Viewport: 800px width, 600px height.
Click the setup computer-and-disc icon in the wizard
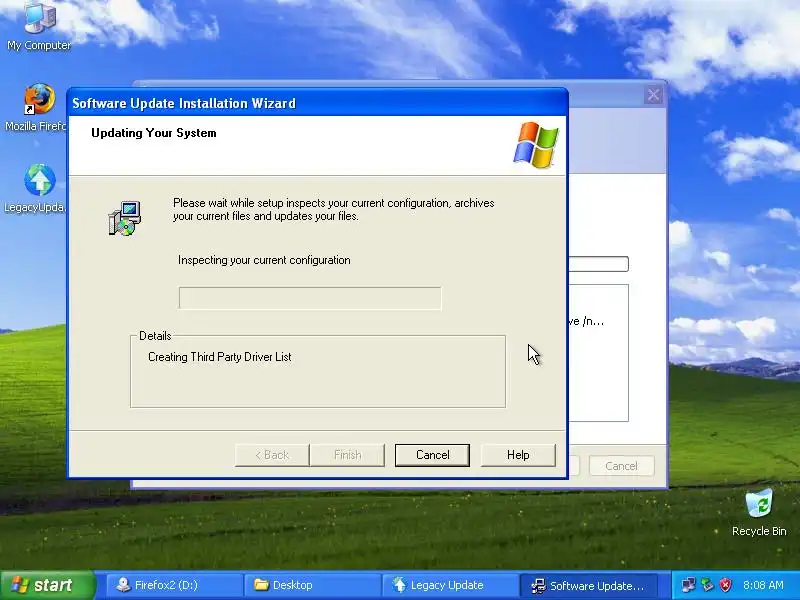(124, 218)
